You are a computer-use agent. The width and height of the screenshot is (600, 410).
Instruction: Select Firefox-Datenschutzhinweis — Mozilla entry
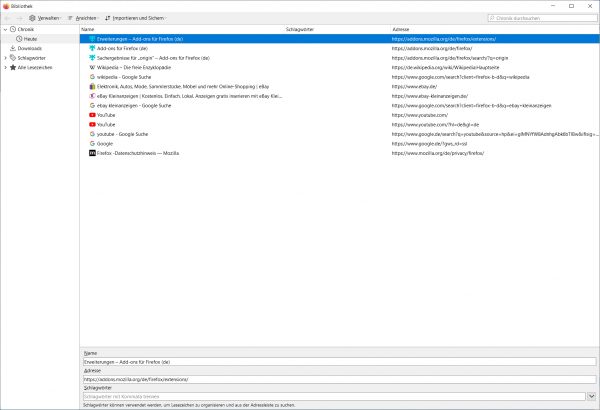pyautogui.click(x=339, y=153)
